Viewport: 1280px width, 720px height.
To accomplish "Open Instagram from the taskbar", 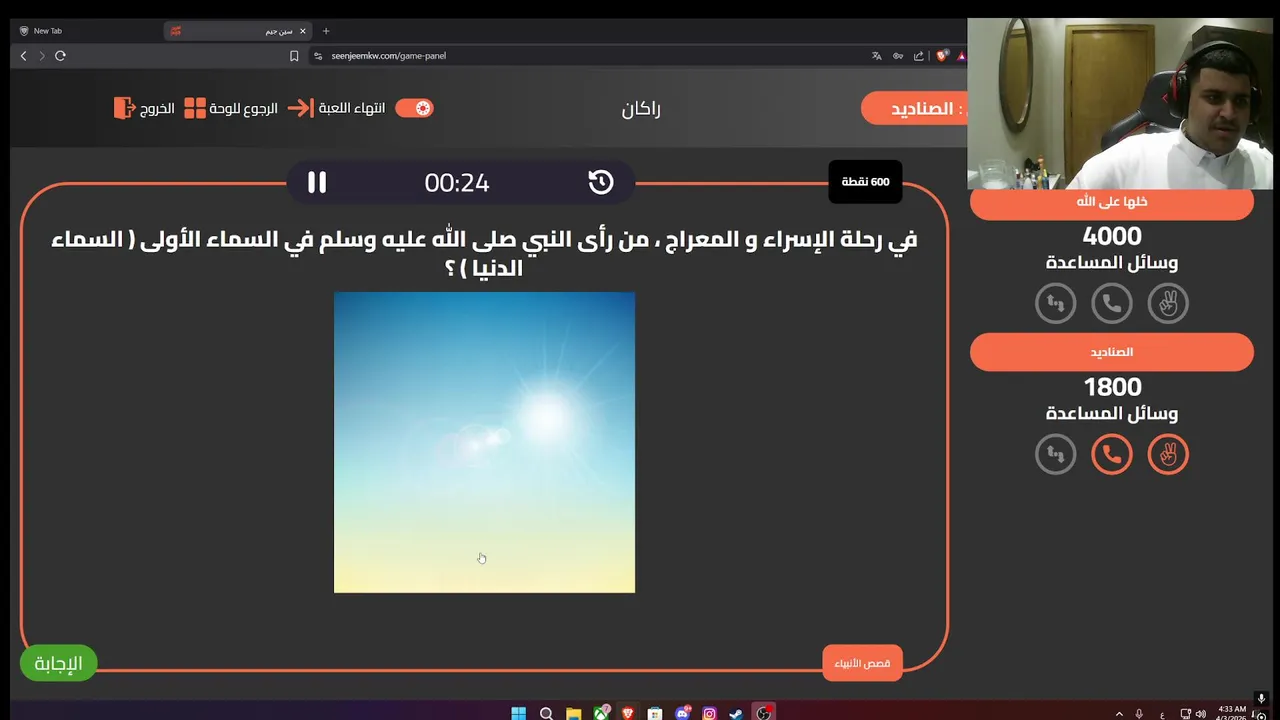I will pyautogui.click(x=710, y=713).
